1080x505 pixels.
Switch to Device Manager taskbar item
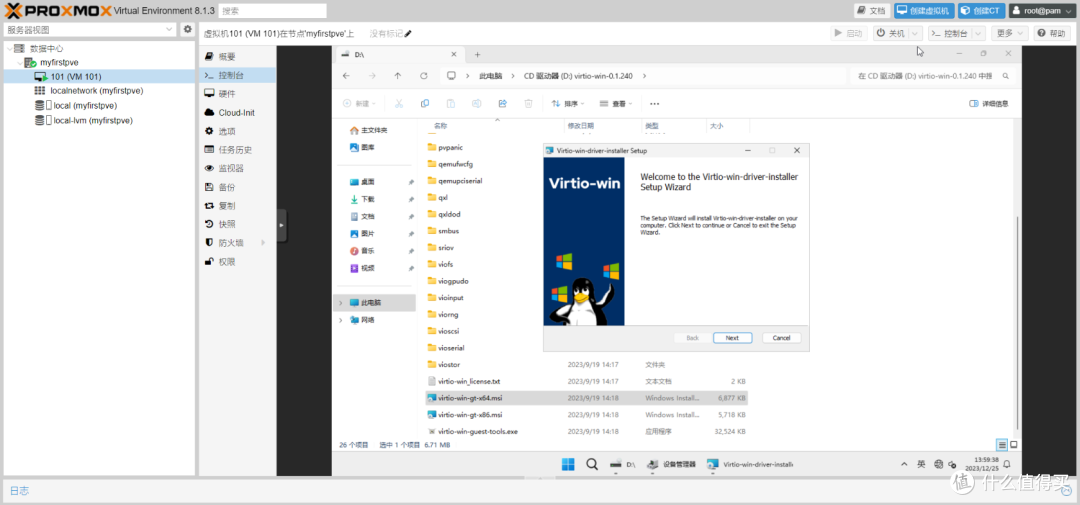[x=672, y=464]
